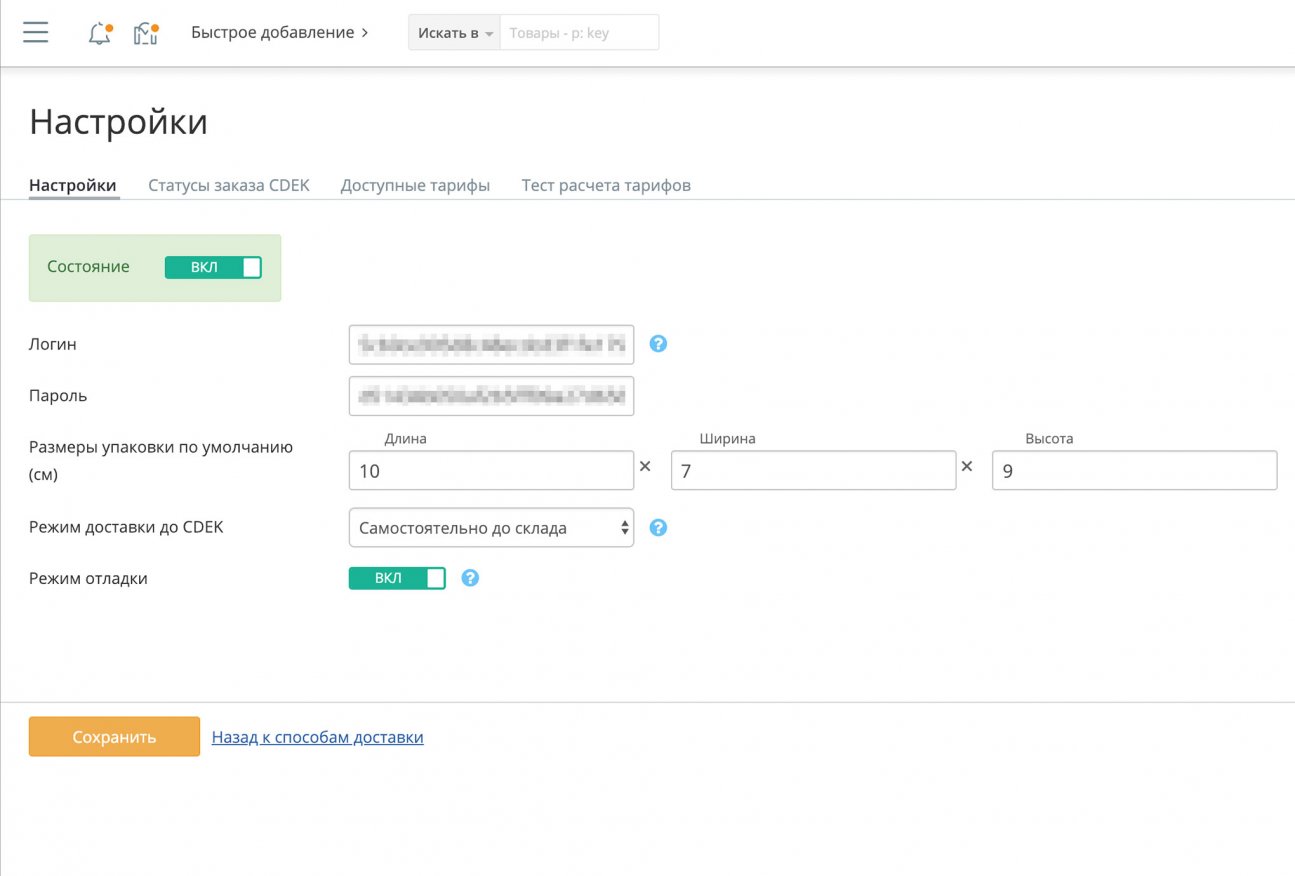Open the Режим доставки до CDEK dropdown
Screen dimensions: 1295x876
coord(491,528)
